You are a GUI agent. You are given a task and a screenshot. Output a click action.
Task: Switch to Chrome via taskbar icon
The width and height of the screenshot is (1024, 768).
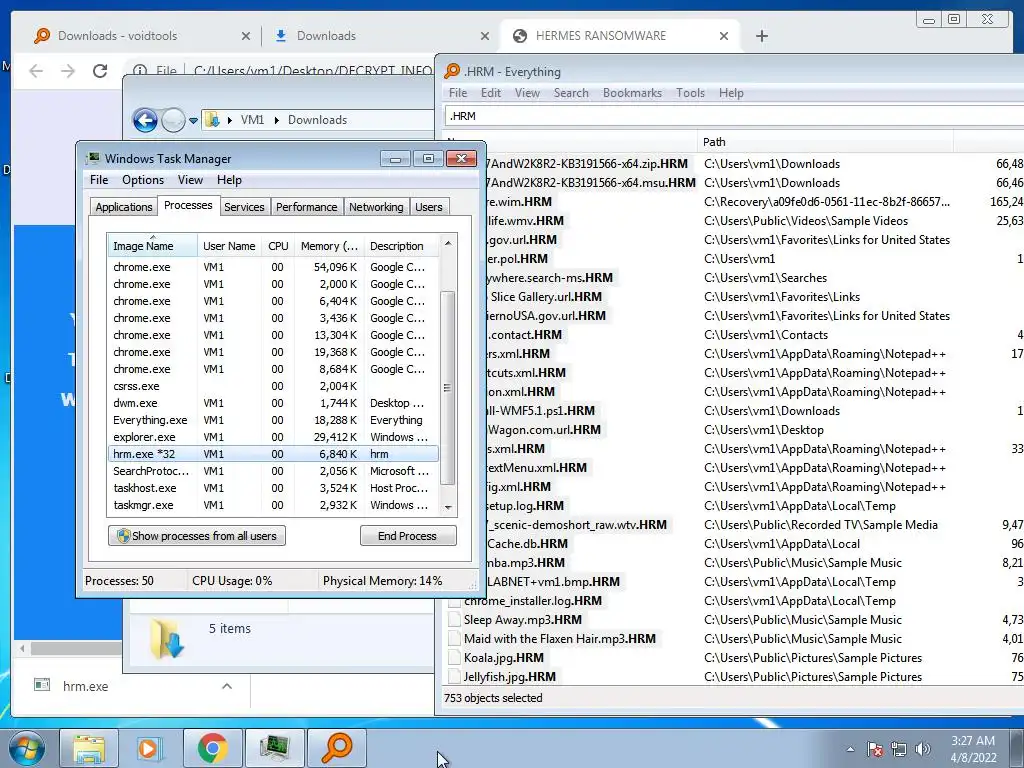tap(212, 748)
